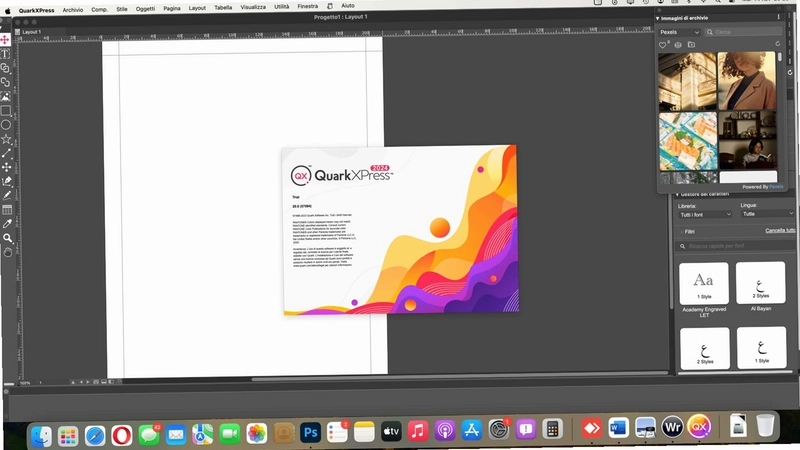Screen dimensions: 800x450
Task: Click the layout horizontal scrollbar
Action: point(459,378)
